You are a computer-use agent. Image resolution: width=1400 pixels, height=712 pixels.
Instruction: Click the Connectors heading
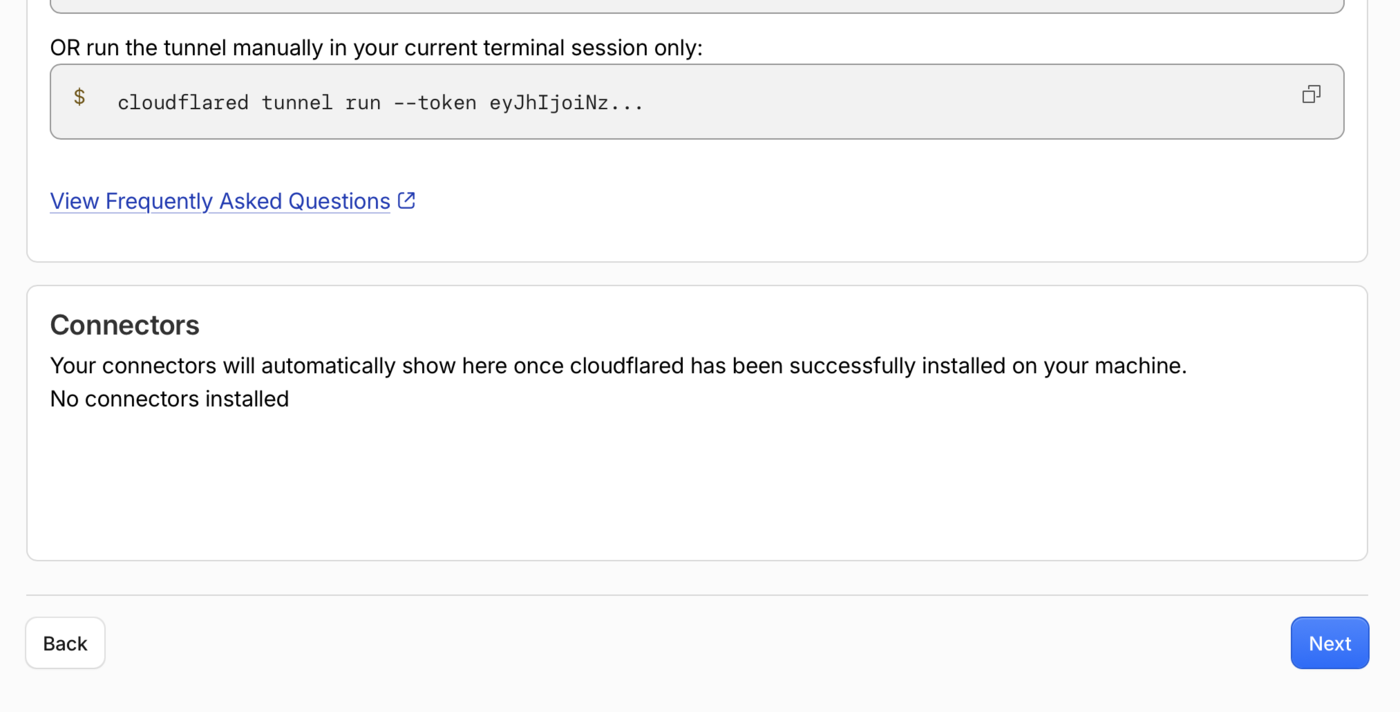tap(125, 325)
